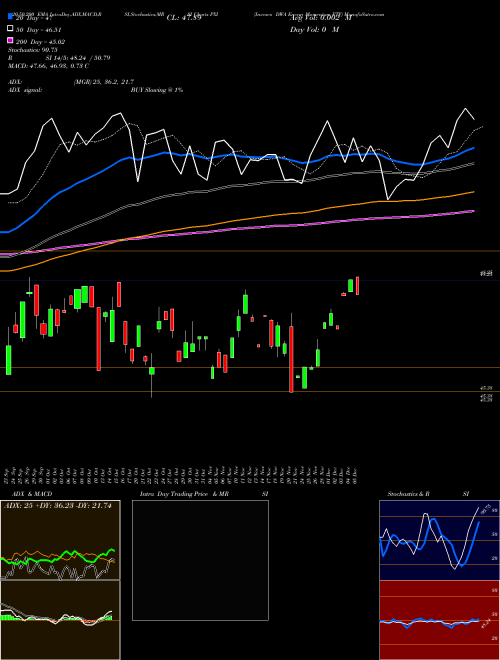Click the 'Day Vol: 0 M' label
The height and width of the screenshot is (660, 500).
pos(314,29)
